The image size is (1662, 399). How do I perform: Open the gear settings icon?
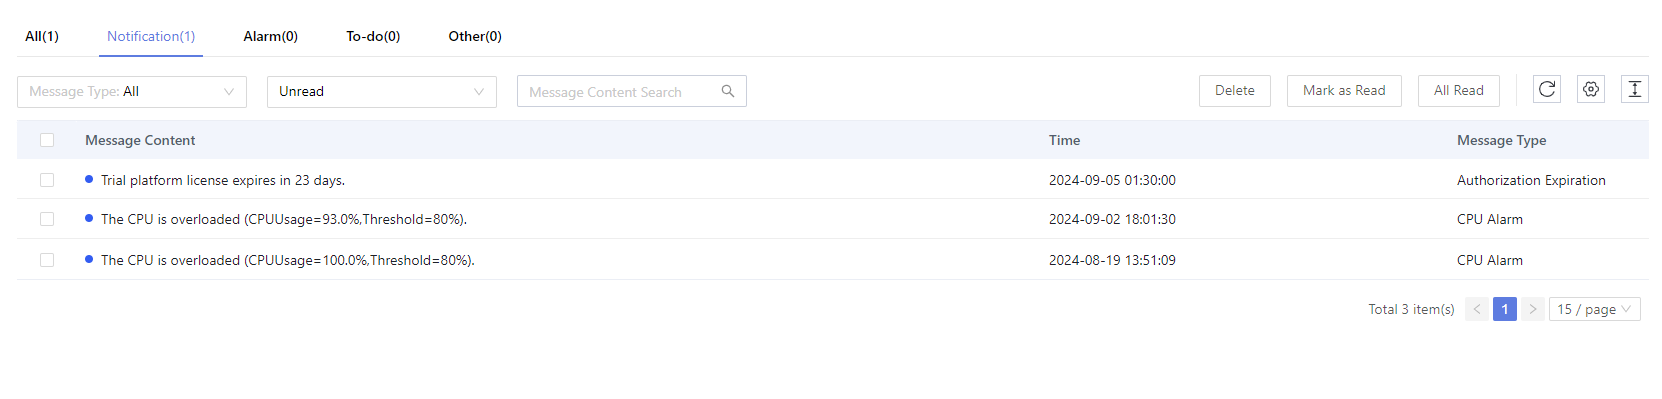click(1591, 90)
